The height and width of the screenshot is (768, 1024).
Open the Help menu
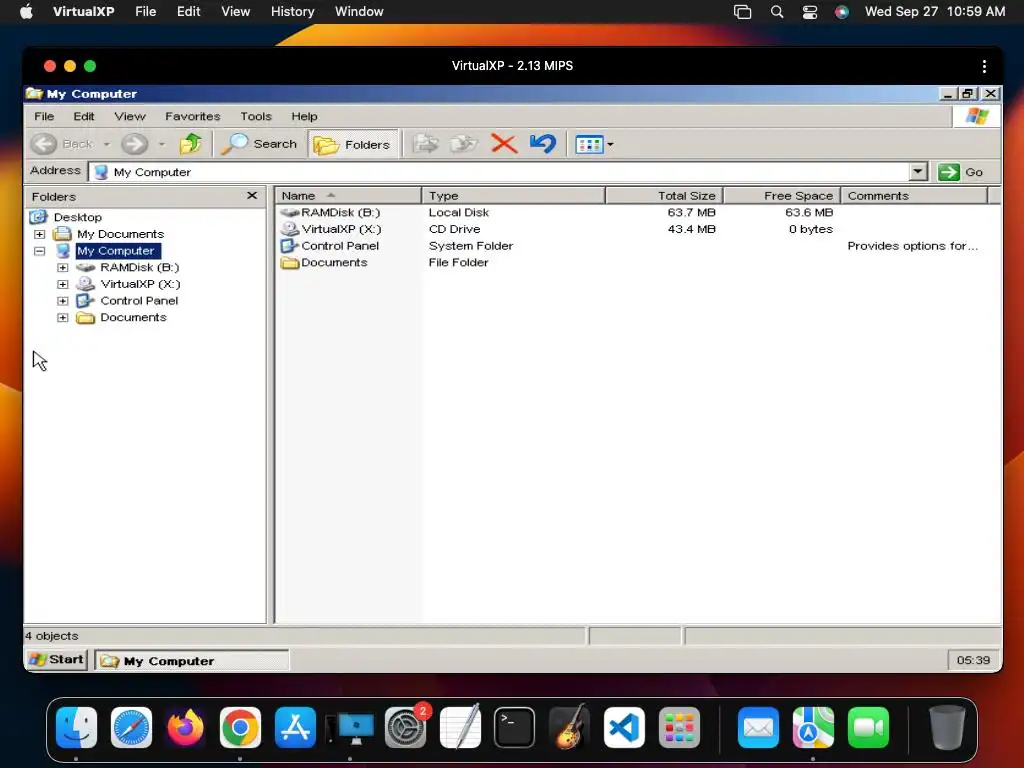(x=304, y=116)
